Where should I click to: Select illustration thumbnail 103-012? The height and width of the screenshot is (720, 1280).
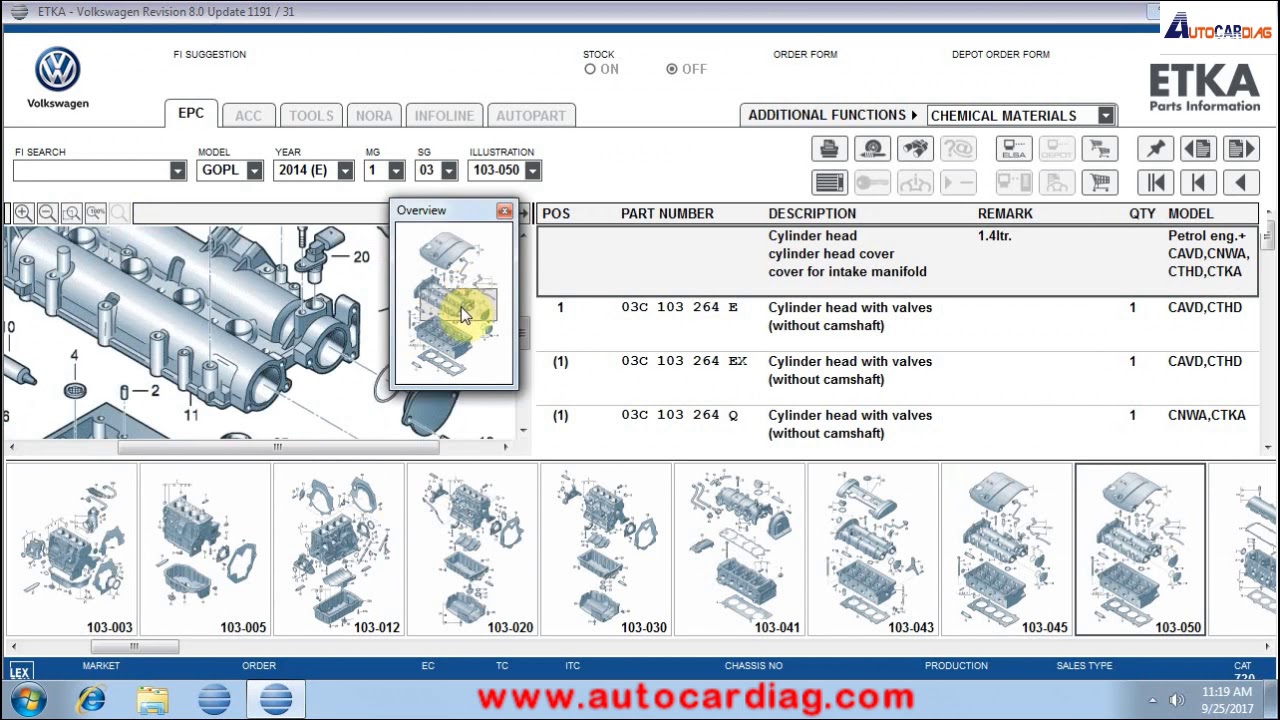[338, 550]
